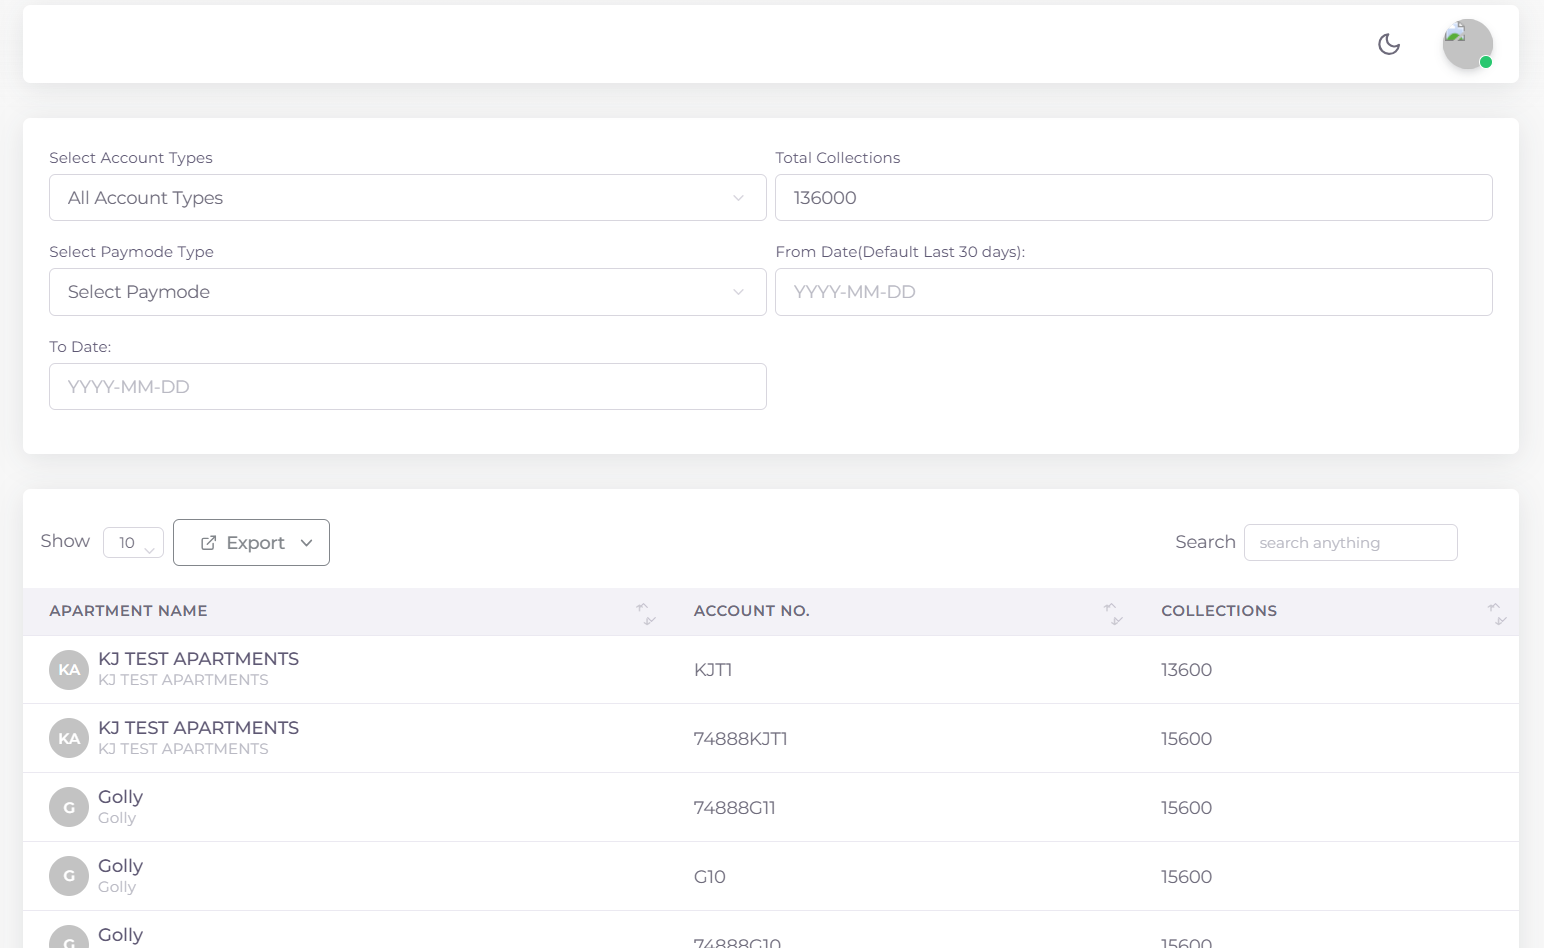Screen dimensions: 1544x948
Task: Sort by Apartment Name using sort arrows
Action: pos(645,613)
